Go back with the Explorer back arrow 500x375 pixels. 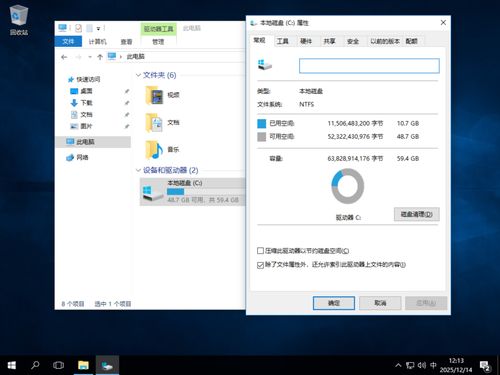click(64, 57)
